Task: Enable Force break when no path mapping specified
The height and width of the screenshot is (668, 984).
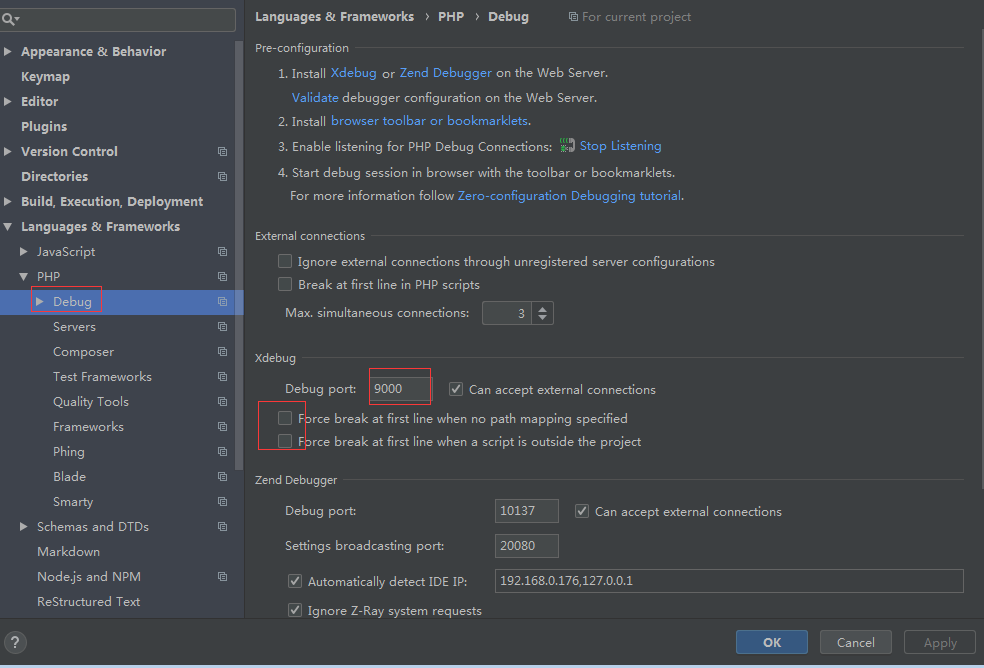Action: 285,418
